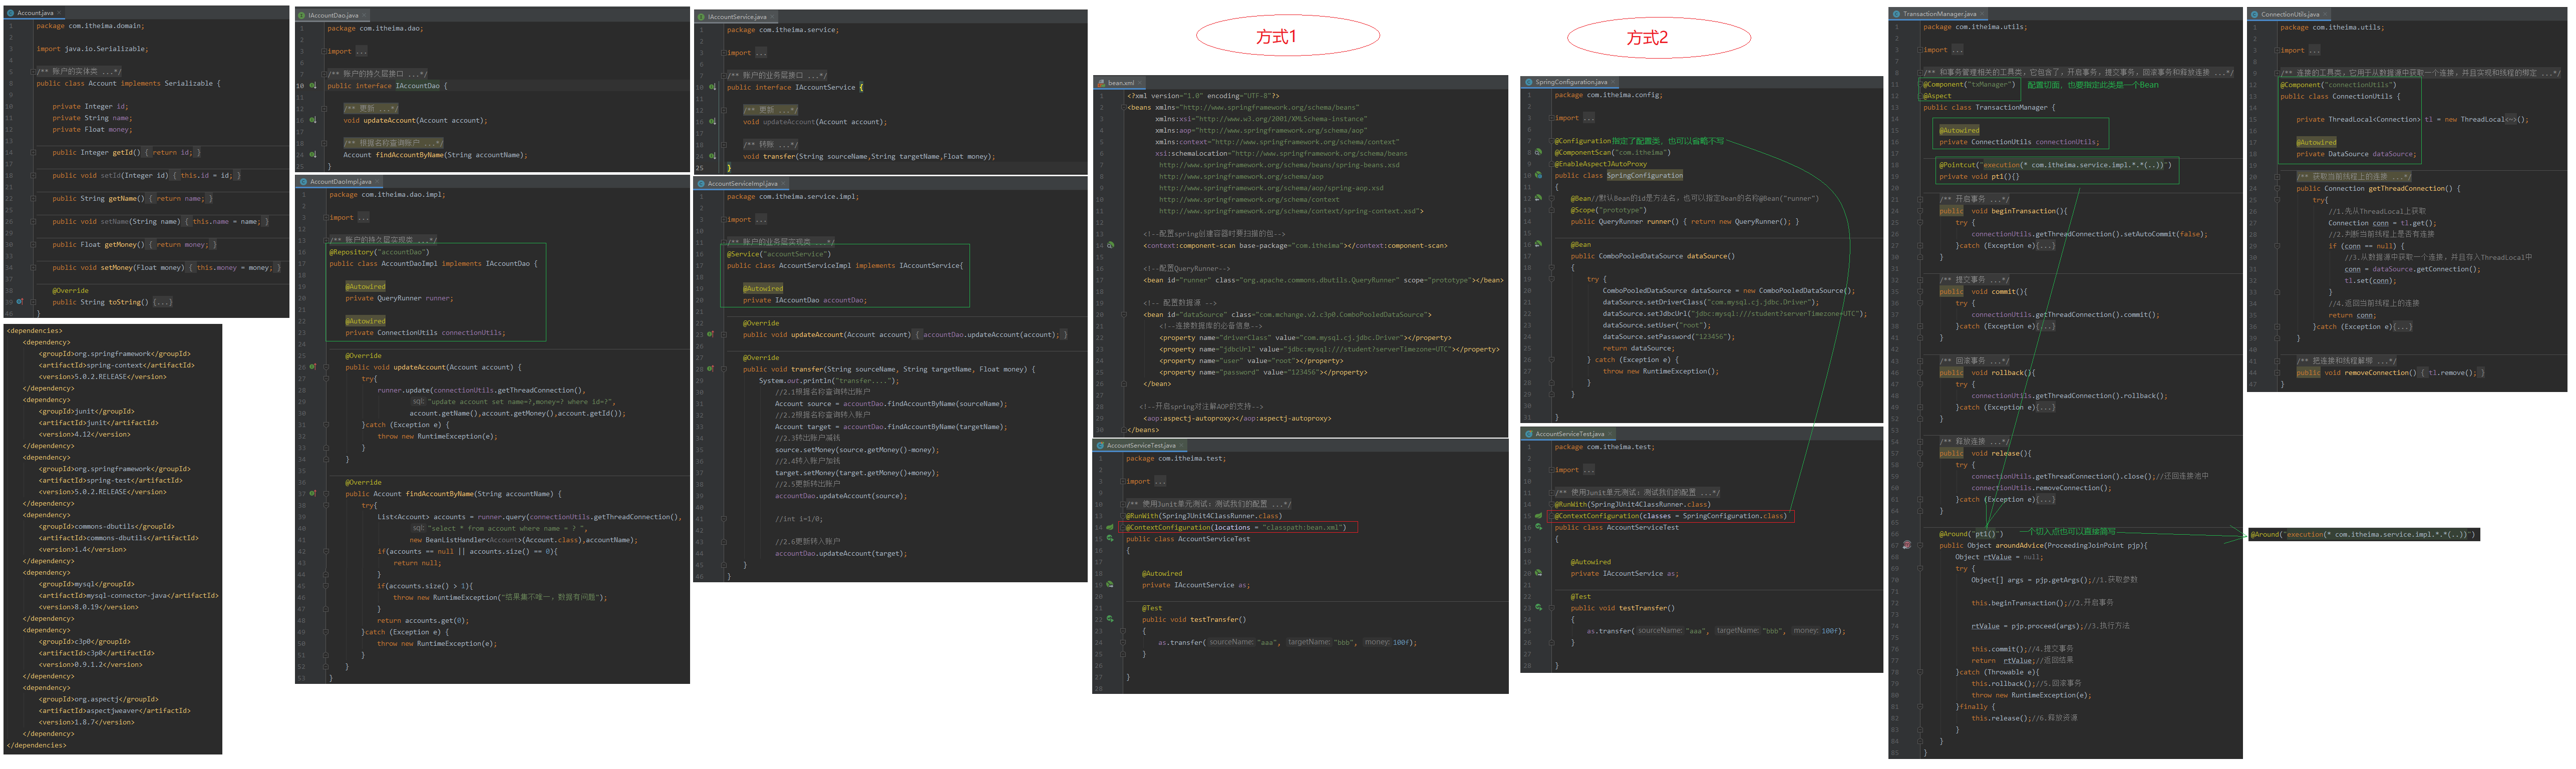Click spring-context artifactId in dependencies XML

click(x=116, y=365)
